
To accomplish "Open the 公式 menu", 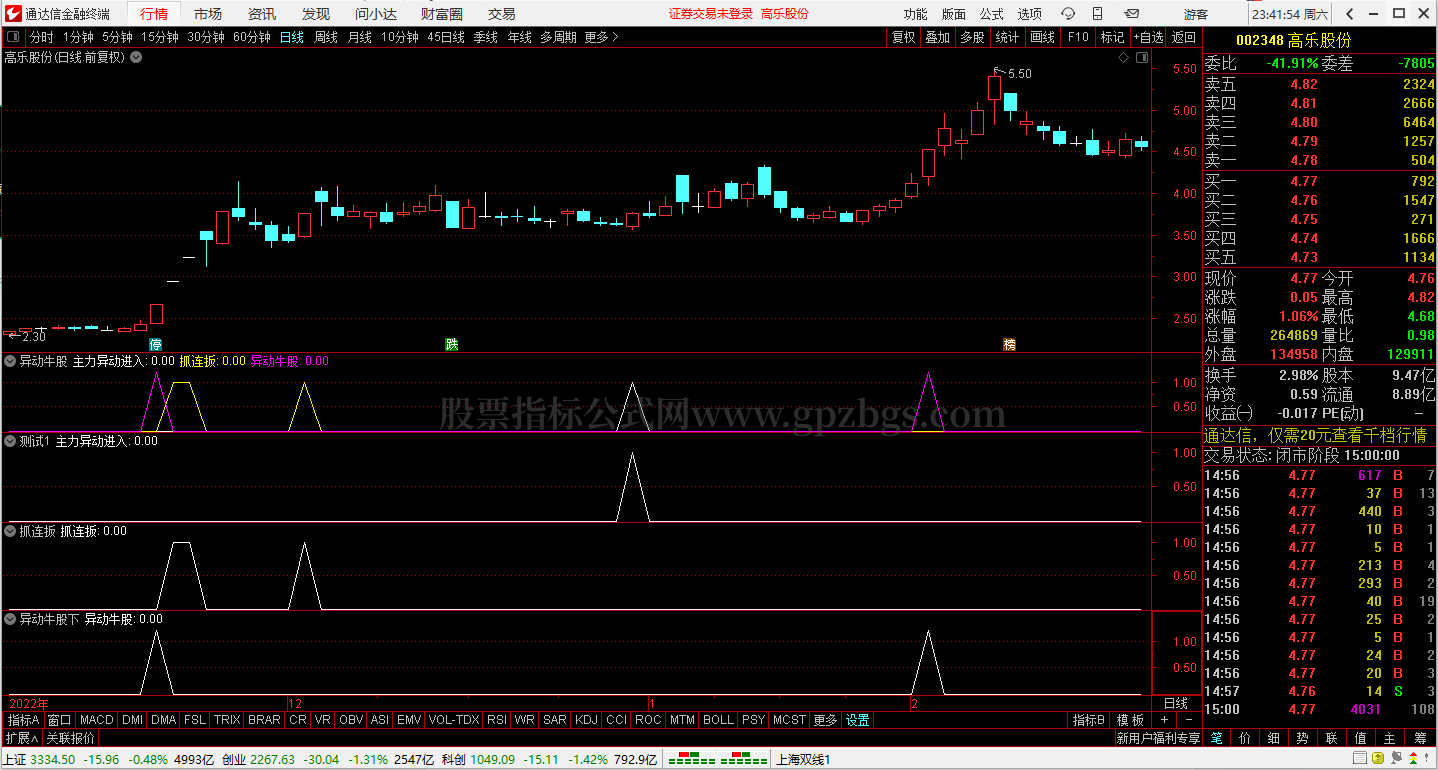I will point(991,14).
